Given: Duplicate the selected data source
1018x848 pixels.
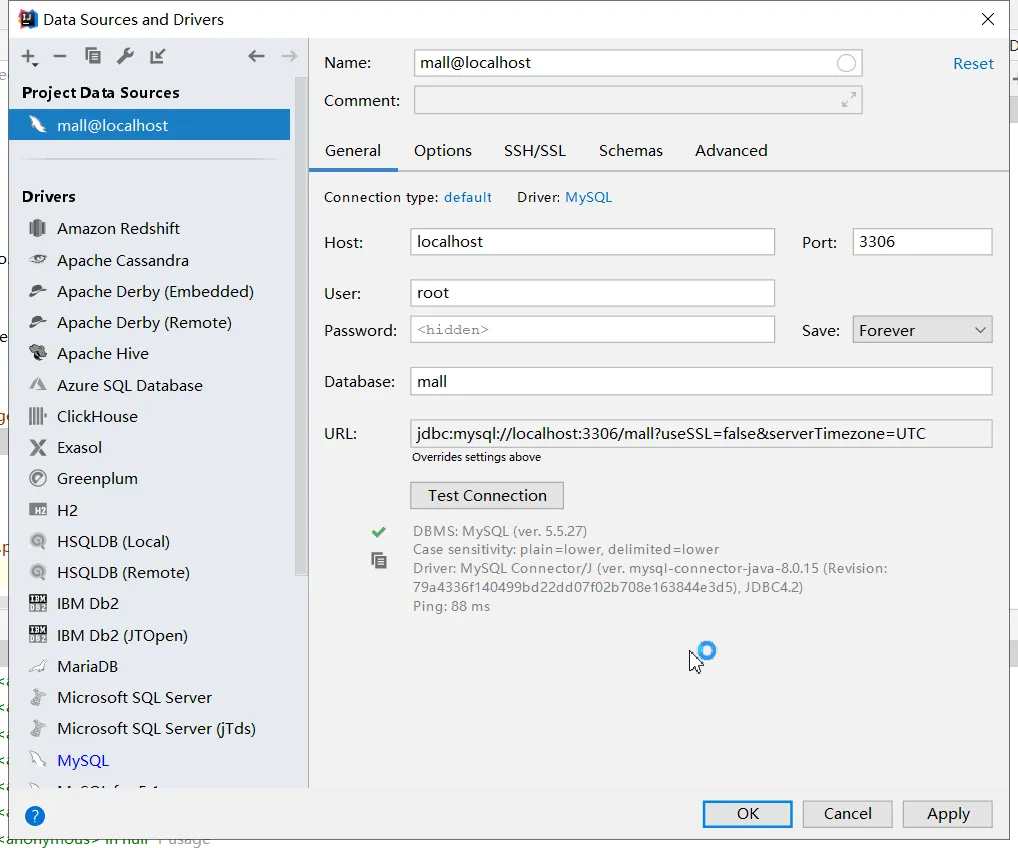Looking at the screenshot, I should tap(93, 57).
